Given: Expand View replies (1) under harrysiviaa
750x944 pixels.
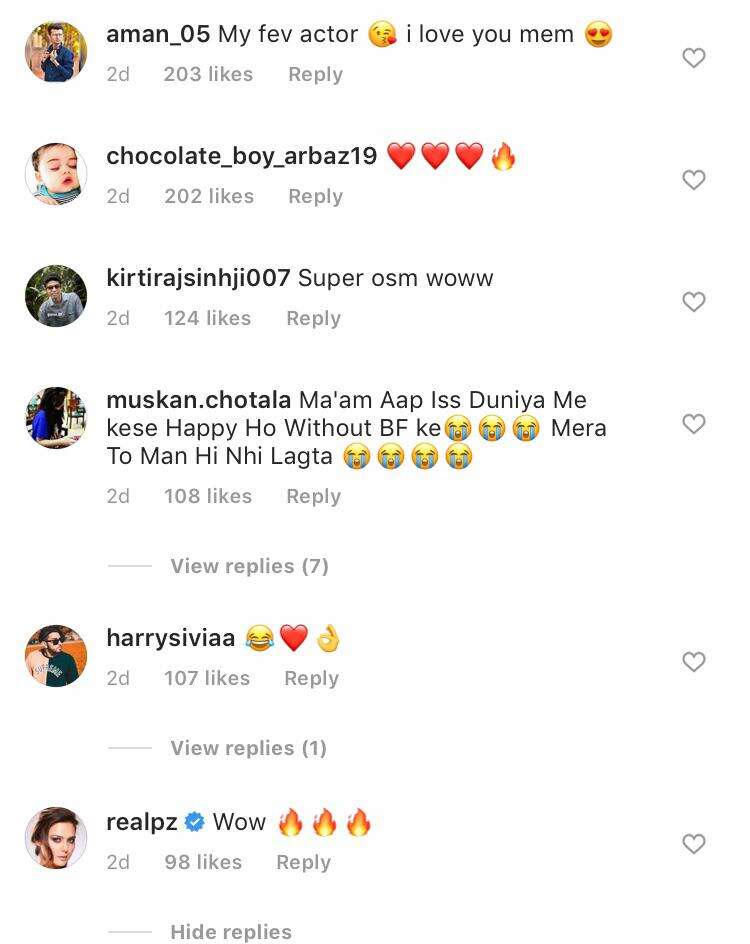Looking at the screenshot, I should pos(248,748).
